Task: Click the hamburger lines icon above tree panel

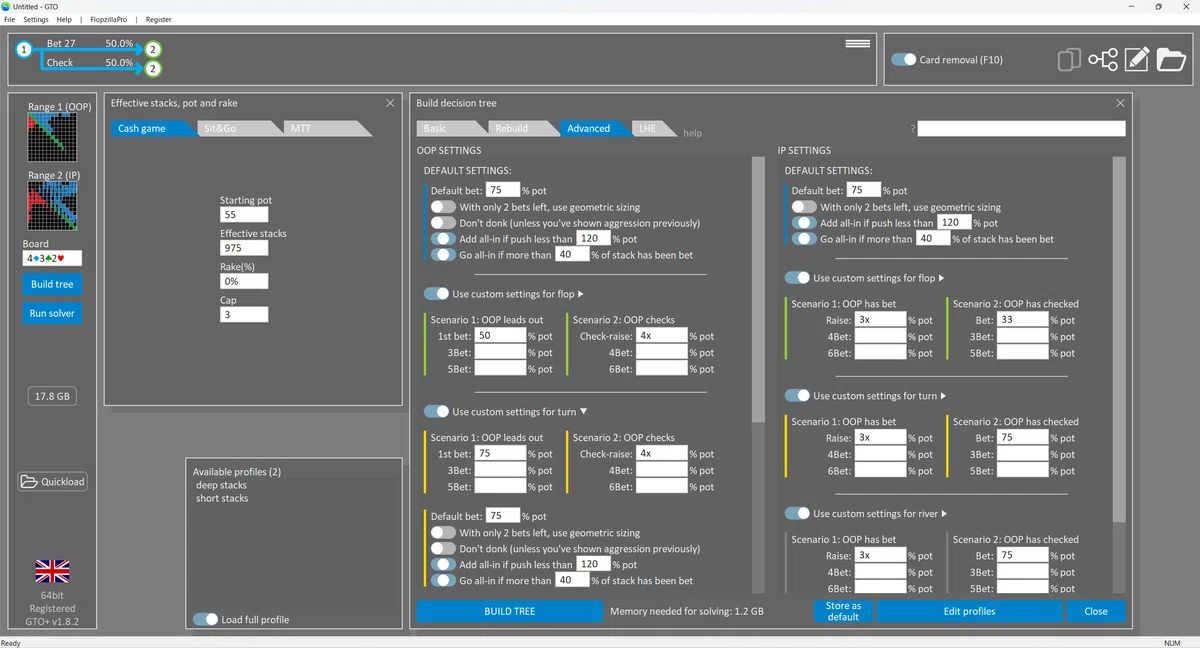Action: 857,44
